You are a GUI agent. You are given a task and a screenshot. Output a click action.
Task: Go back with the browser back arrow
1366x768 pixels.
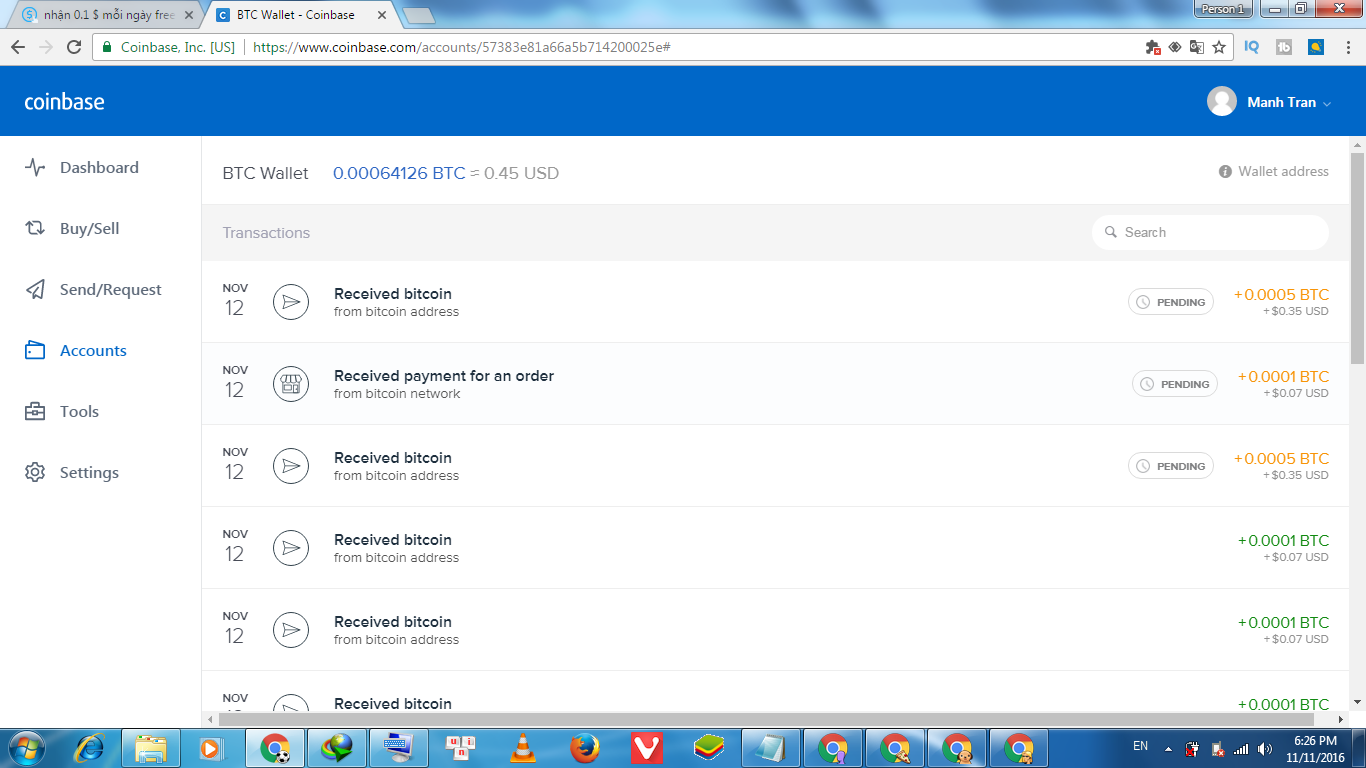pos(18,47)
